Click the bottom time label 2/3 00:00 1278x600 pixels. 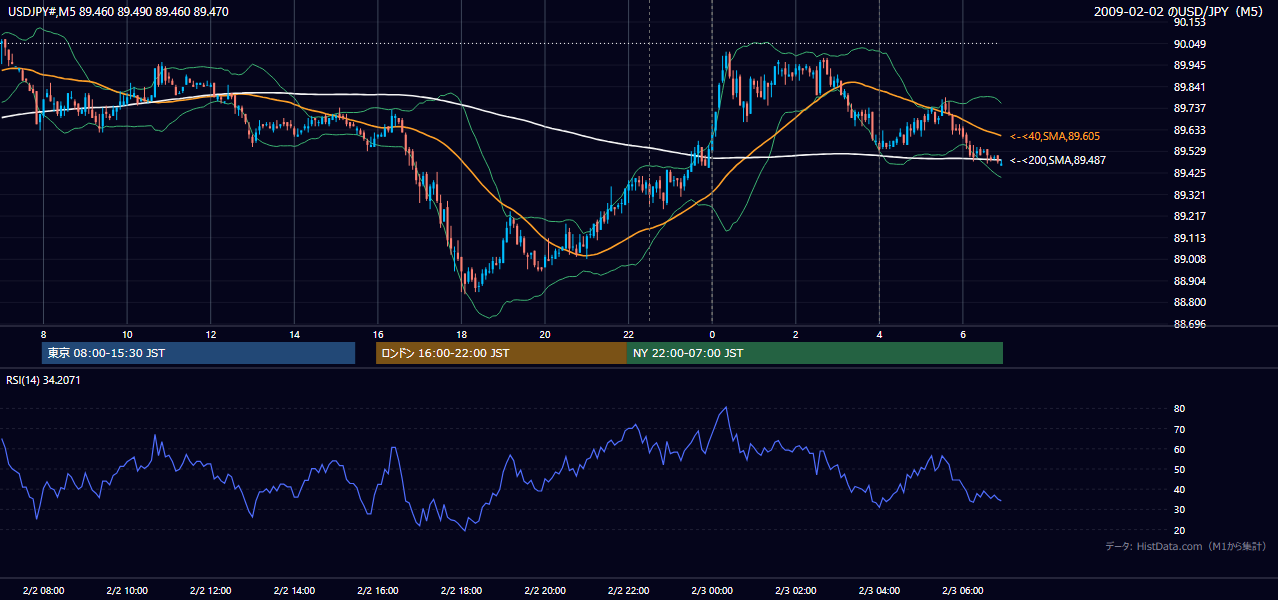tap(712, 590)
